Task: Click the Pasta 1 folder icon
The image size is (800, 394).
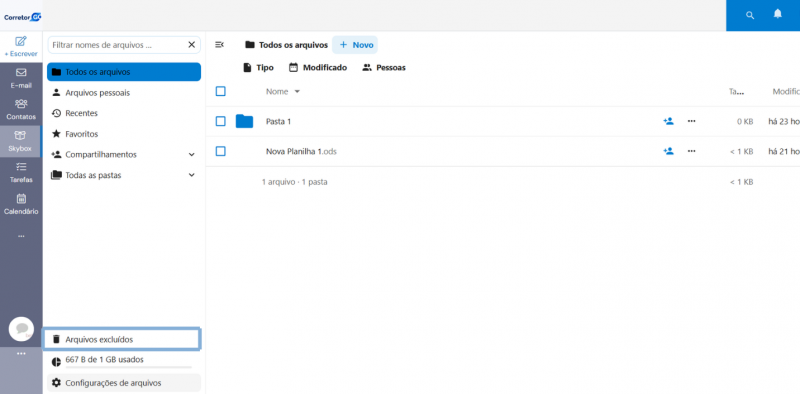Action: point(244,121)
